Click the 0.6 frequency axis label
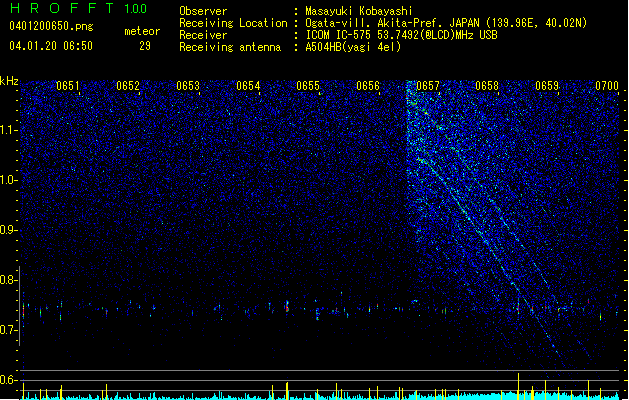The width and height of the screenshot is (629, 400). [8, 380]
